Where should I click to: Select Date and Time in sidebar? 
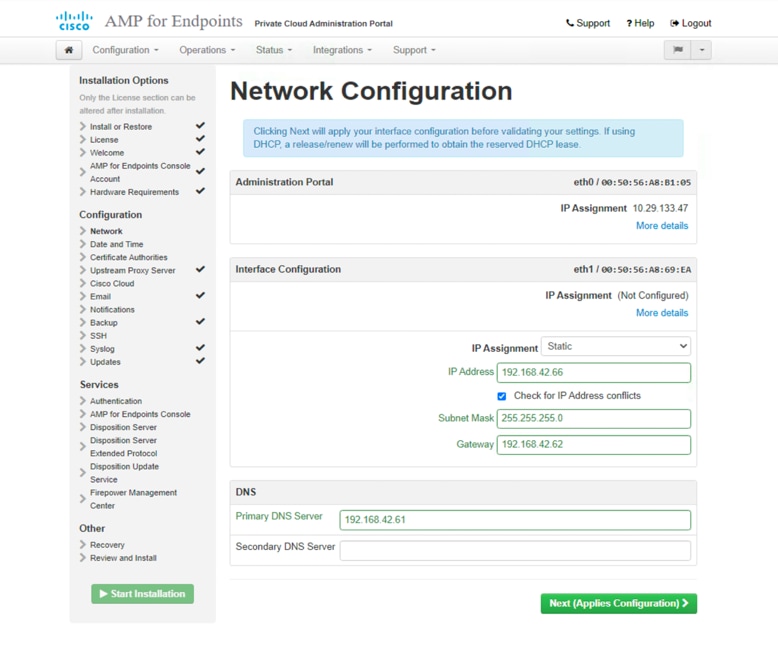click(117, 244)
